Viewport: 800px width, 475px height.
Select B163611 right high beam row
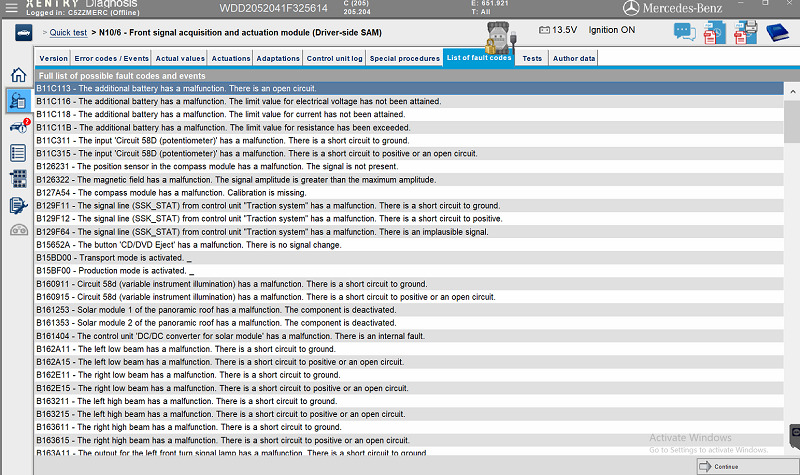409,427
